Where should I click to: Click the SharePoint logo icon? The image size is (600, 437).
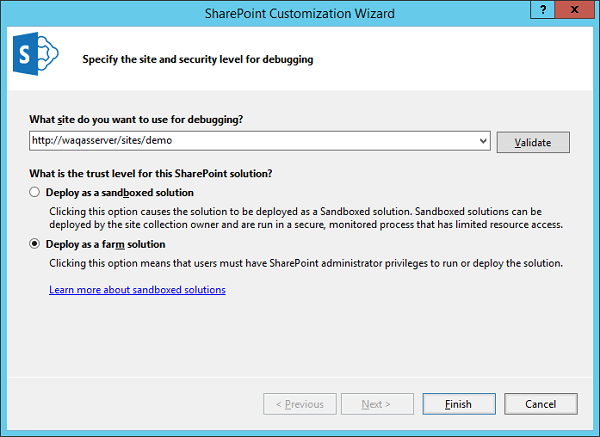[36, 57]
